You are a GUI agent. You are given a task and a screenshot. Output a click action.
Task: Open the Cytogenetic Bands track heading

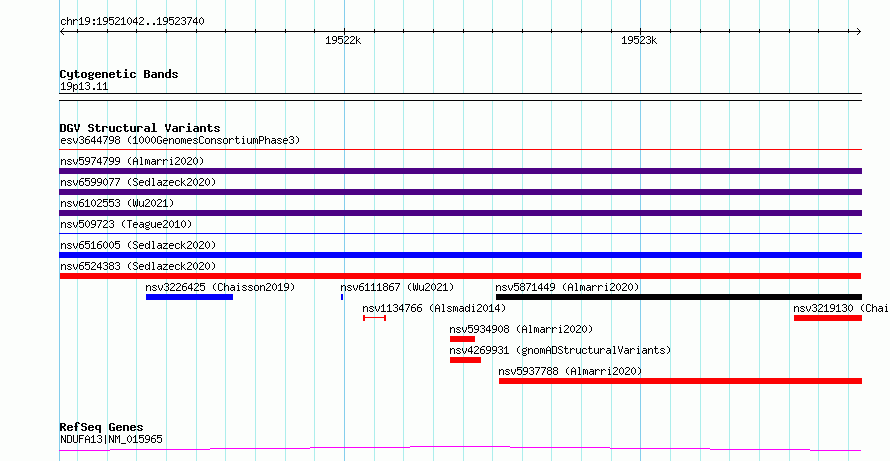click(119, 74)
